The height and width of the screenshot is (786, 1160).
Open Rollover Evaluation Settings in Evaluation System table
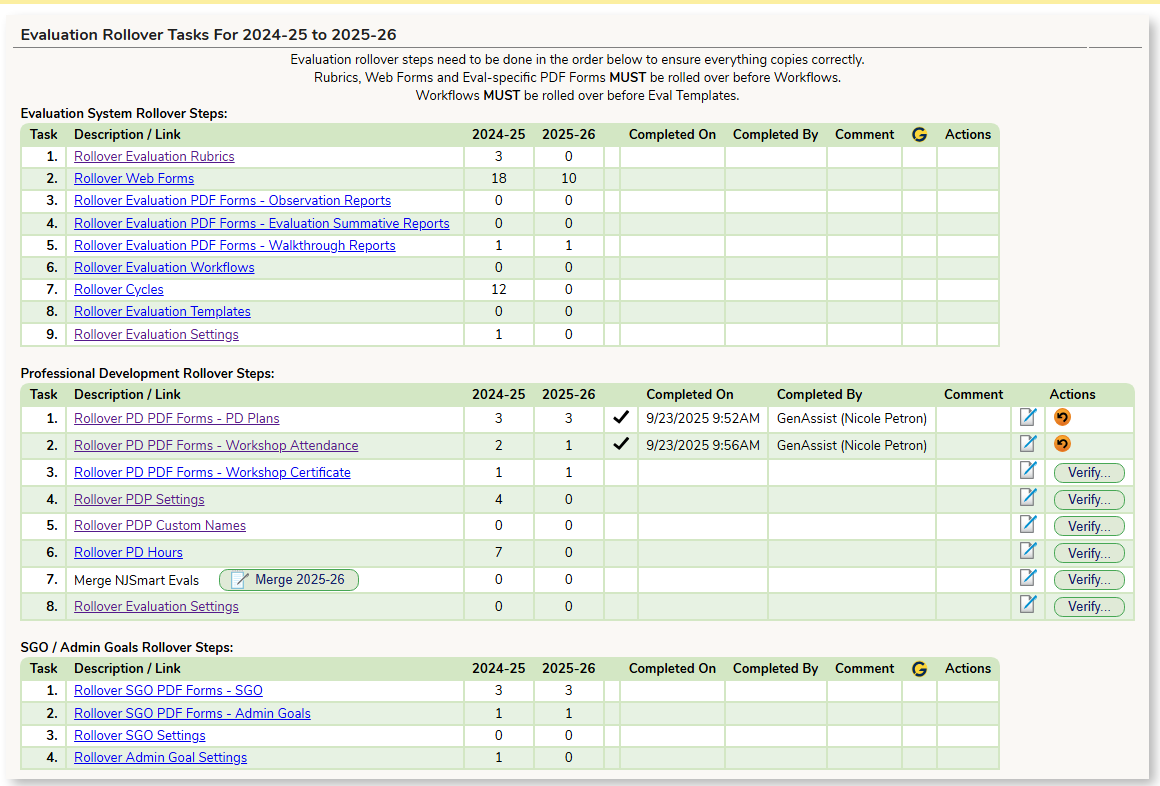coord(156,335)
